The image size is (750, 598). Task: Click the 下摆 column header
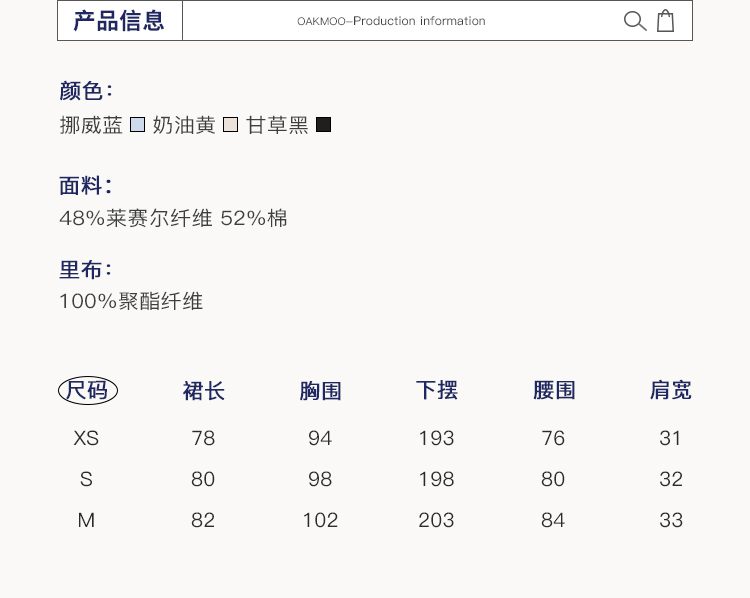437,390
